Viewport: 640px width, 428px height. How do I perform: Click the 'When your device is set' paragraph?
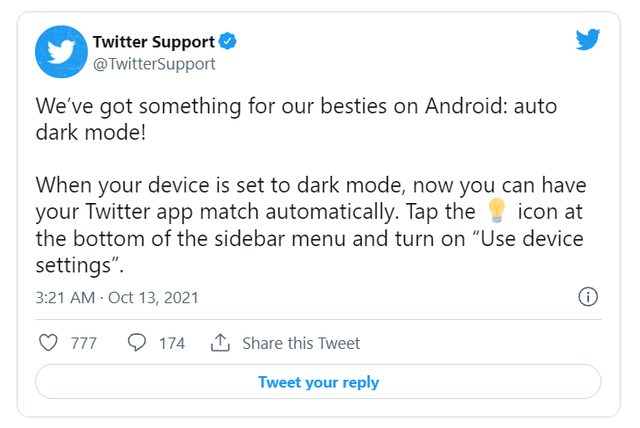point(311,225)
